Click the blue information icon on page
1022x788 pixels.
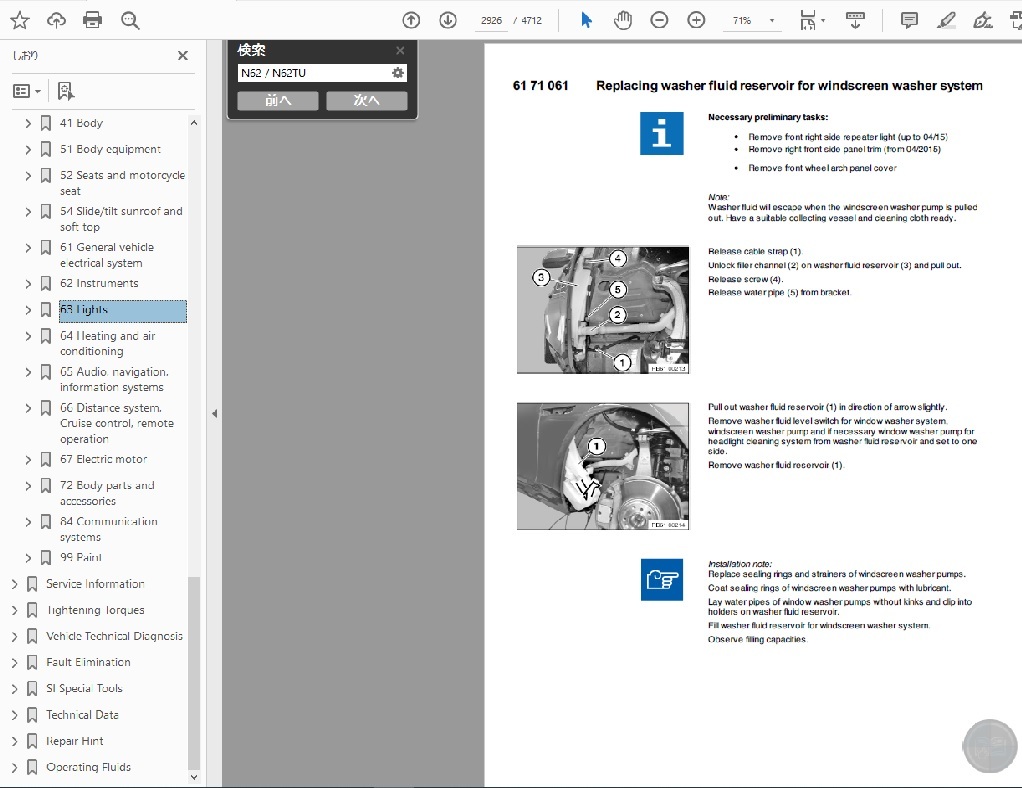[662, 134]
